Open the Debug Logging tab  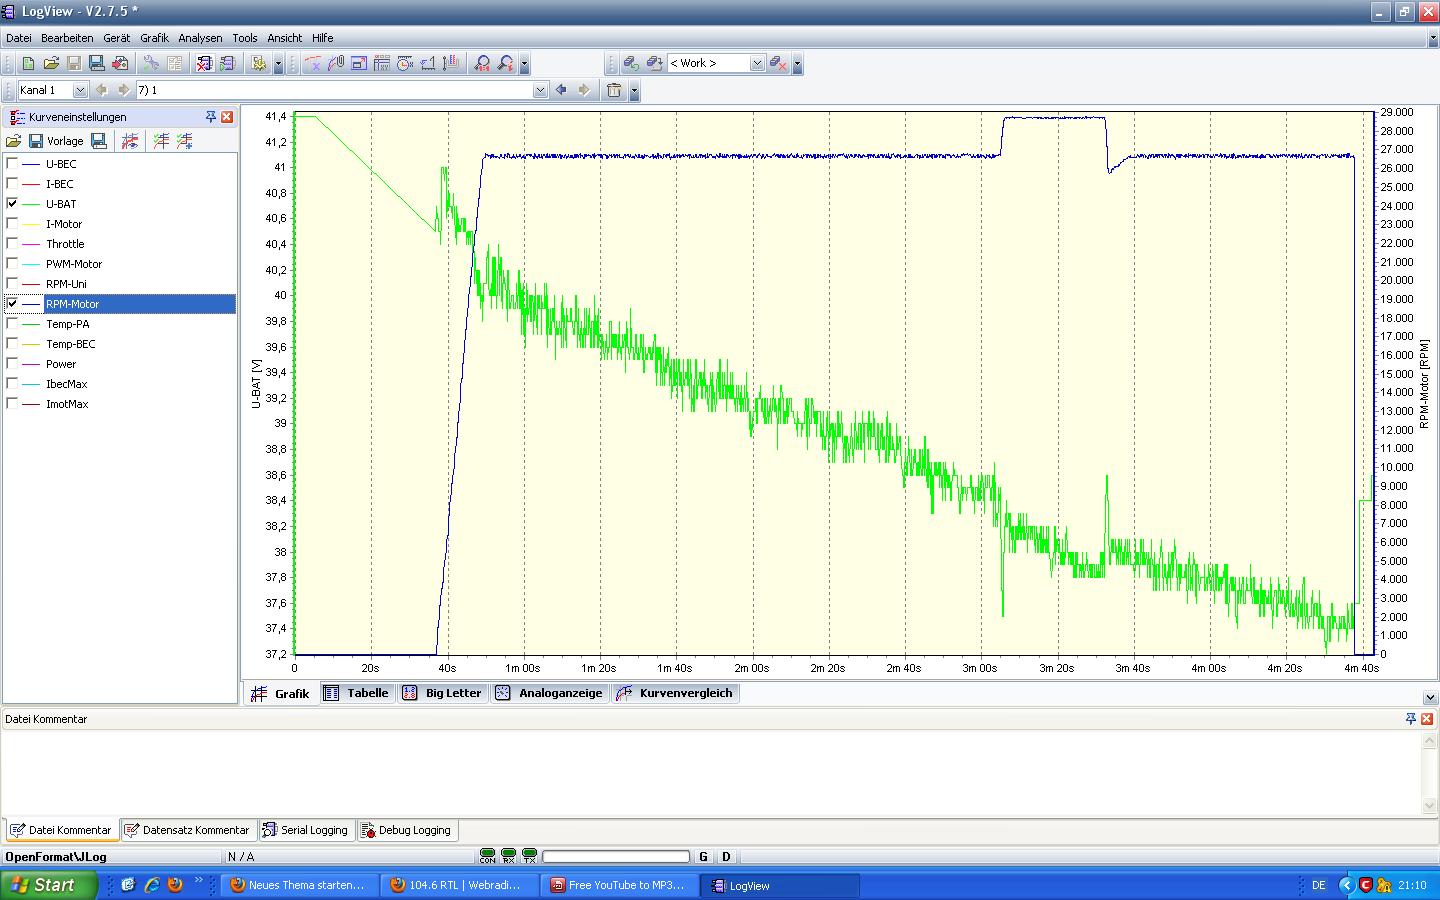click(406, 830)
